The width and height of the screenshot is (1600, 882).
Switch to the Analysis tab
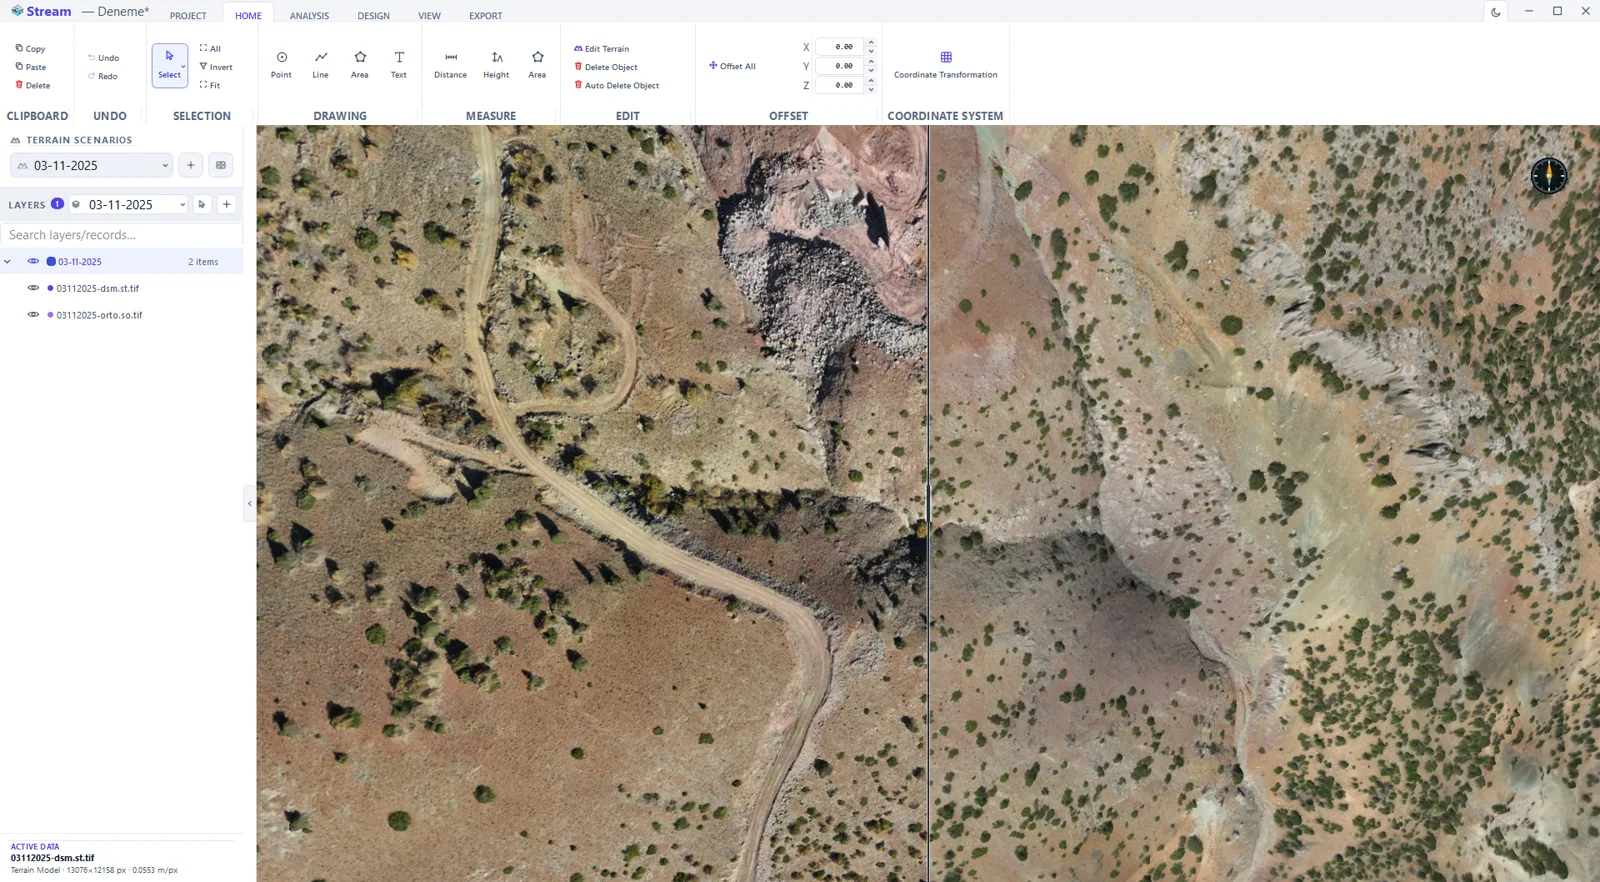(309, 15)
